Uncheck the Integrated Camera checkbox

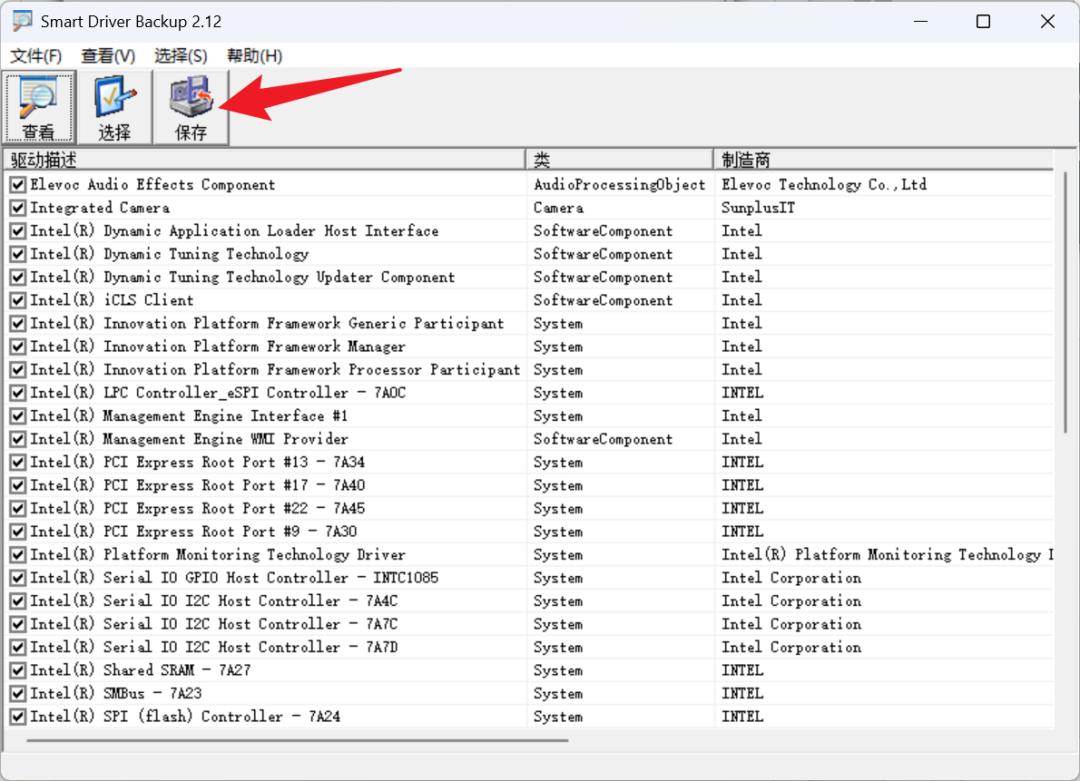tap(19, 208)
